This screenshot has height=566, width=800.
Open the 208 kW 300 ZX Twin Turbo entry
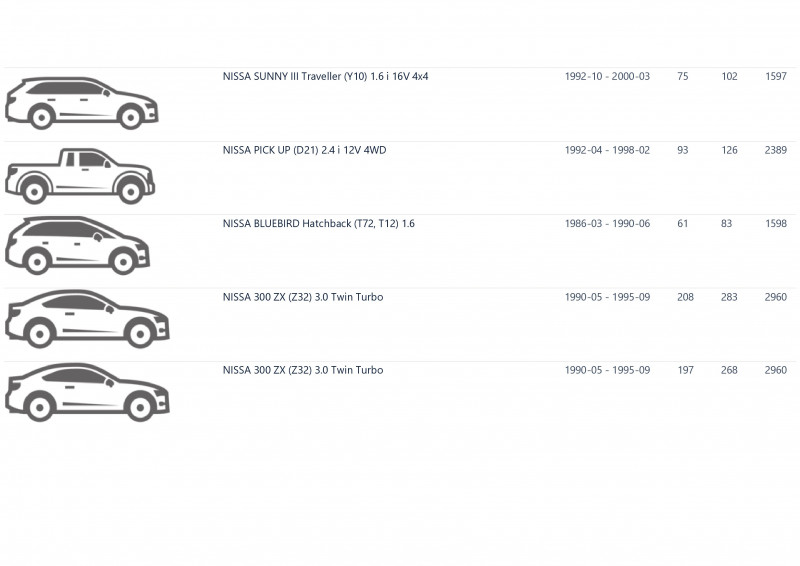point(303,297)
